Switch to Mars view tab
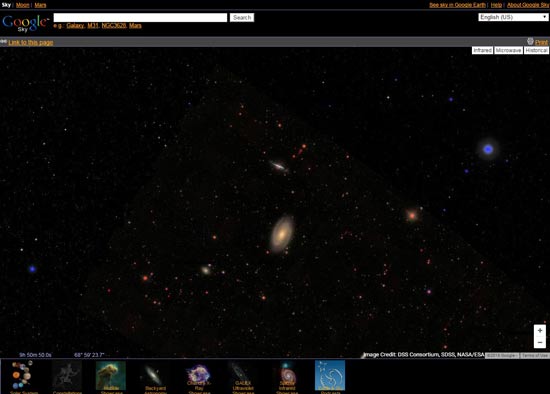The width and height of the screenshot is (550, 394). pyautogui.click(x=40, y=5)
